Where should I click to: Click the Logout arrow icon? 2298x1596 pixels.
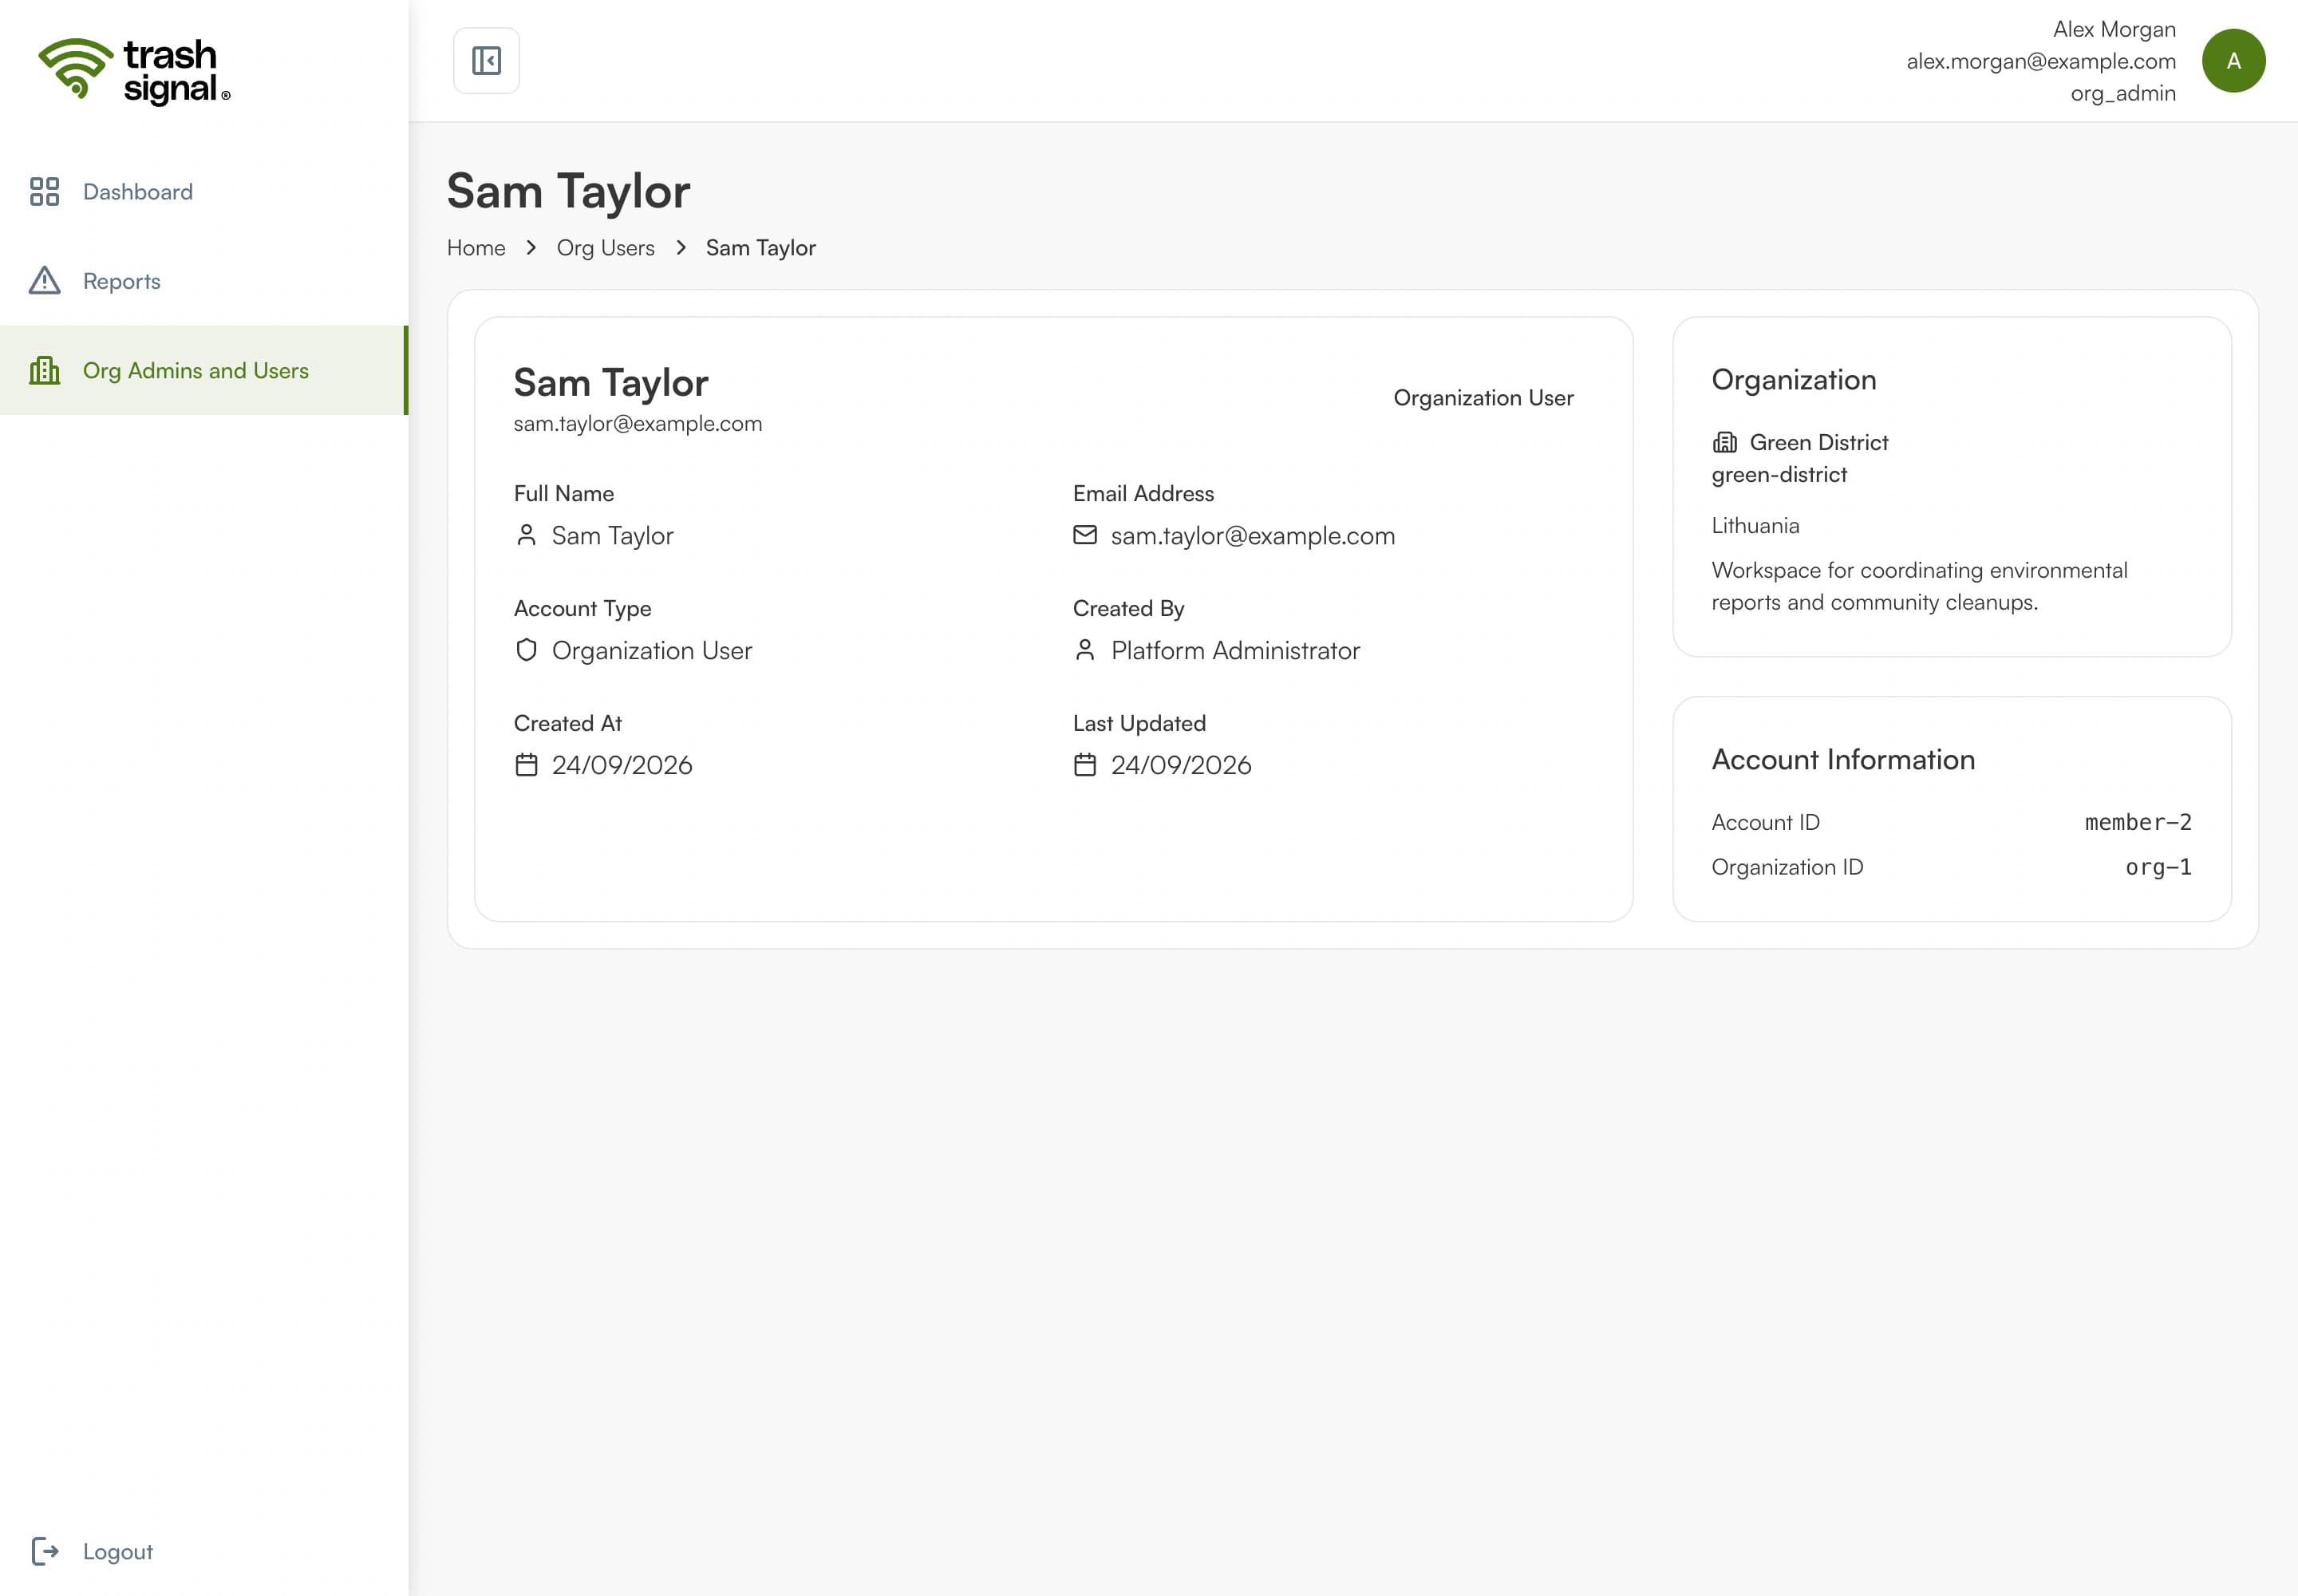45,1551
